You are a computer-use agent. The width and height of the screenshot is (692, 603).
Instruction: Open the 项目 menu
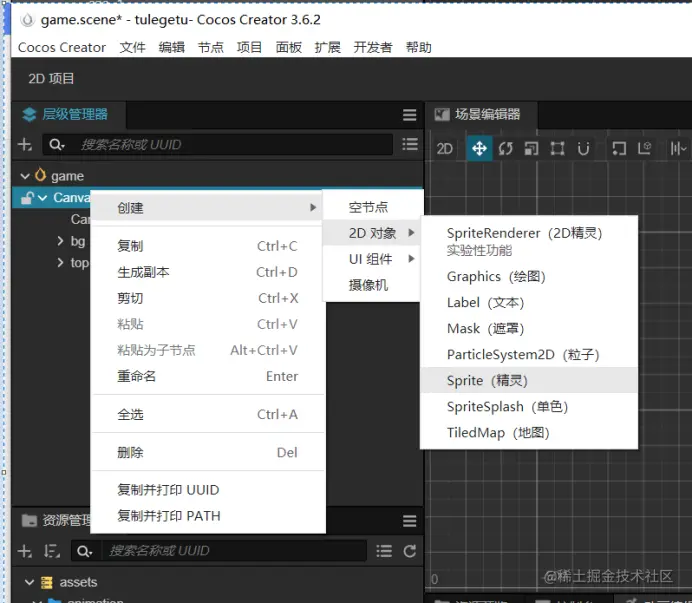[x=249, y=47]
